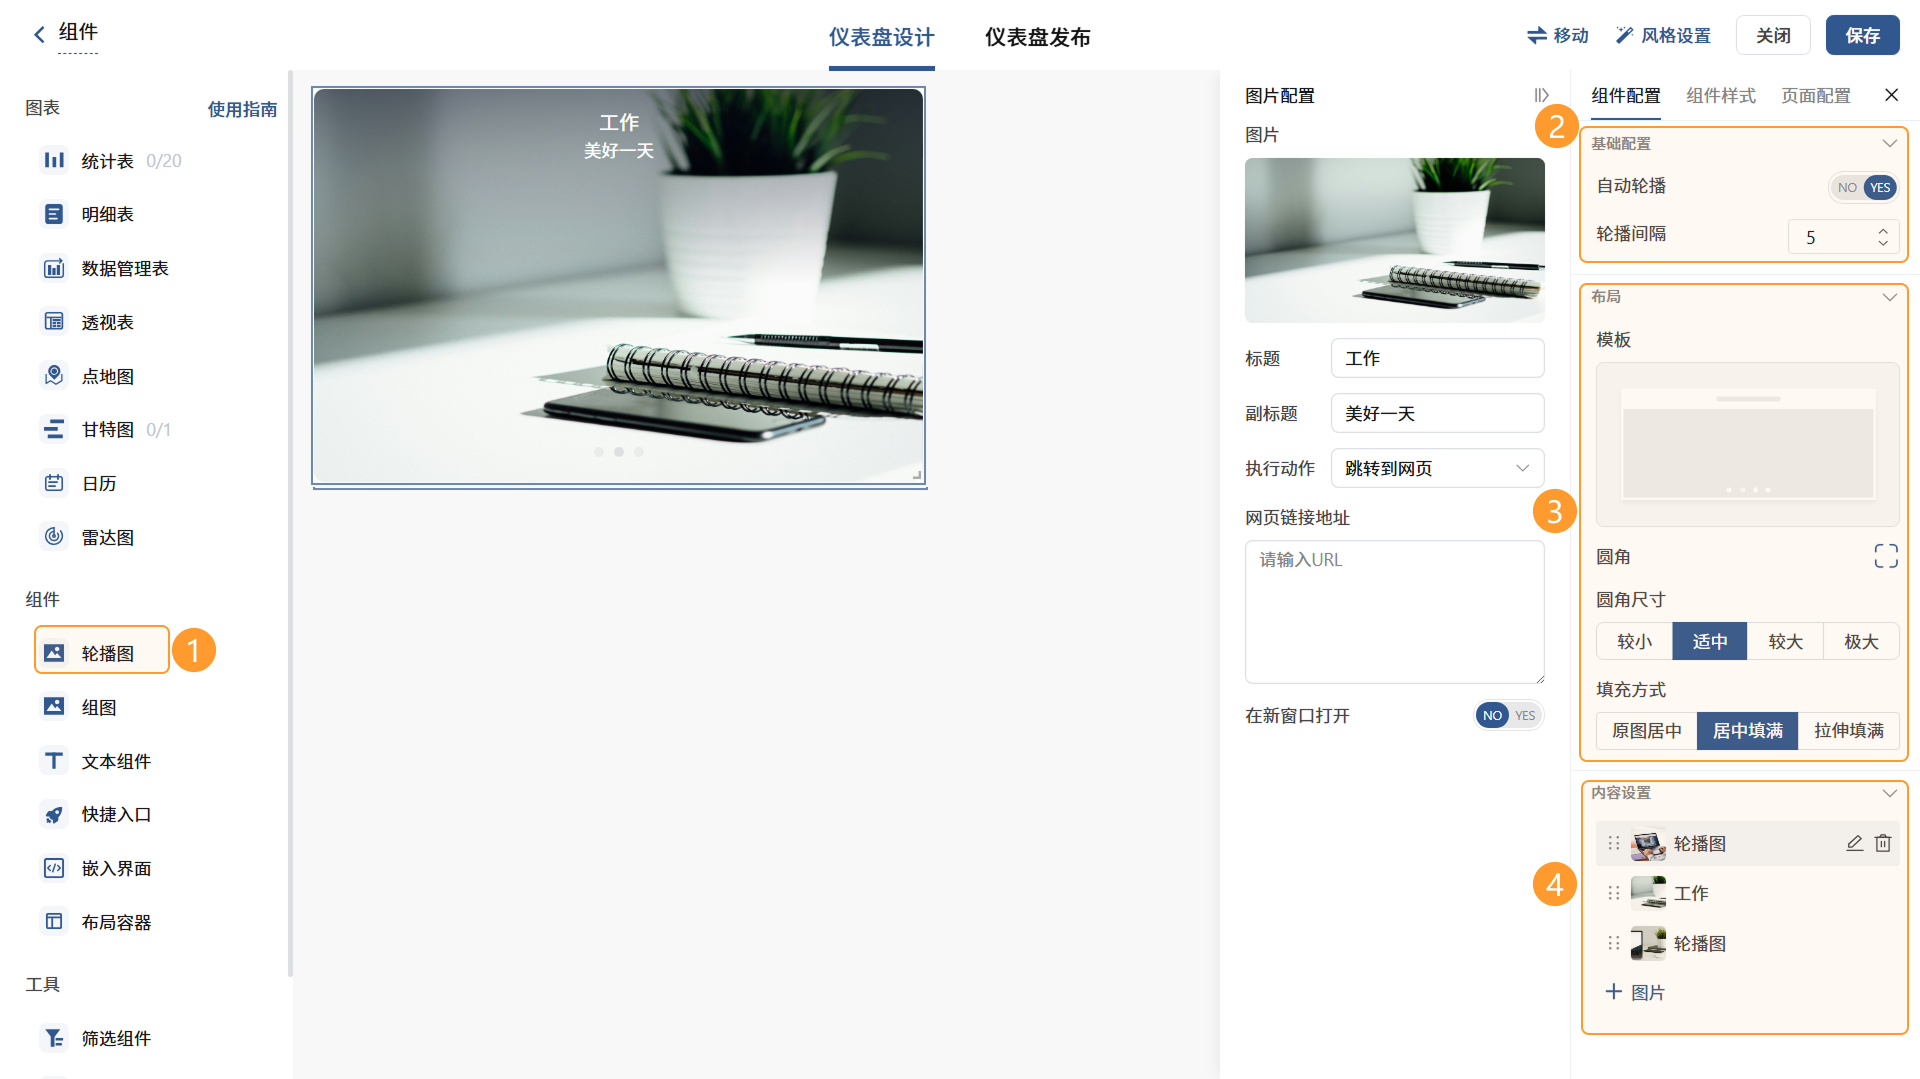Select the 文本组件 text icon

point(54,760)
